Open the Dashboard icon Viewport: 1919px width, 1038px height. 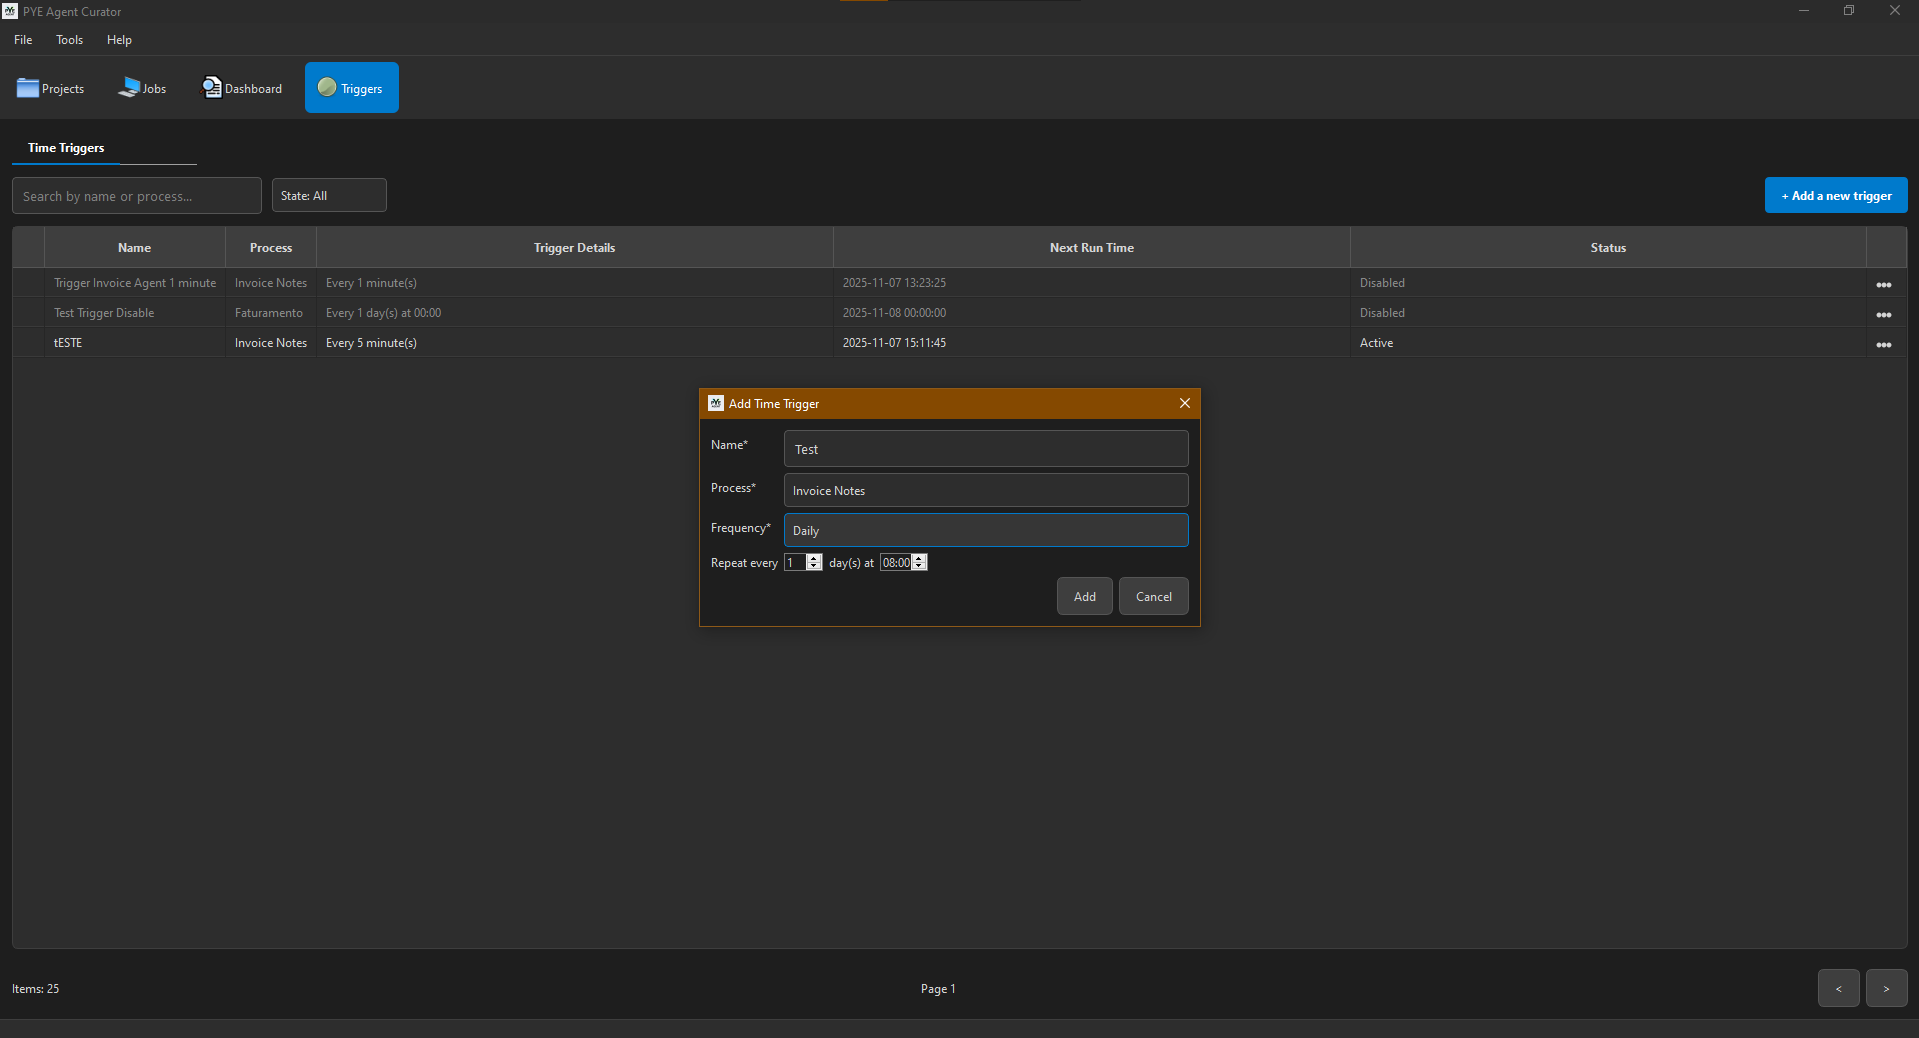(241, 88)
